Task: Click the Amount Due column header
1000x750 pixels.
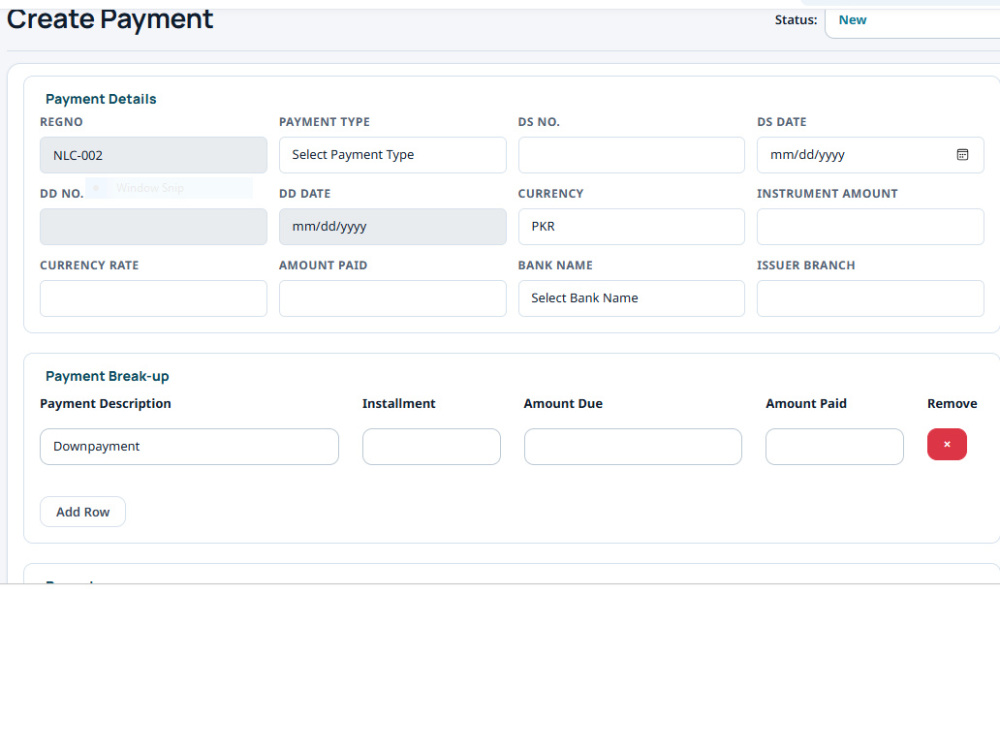Action: pyautogui.click(x=563, y=404)
